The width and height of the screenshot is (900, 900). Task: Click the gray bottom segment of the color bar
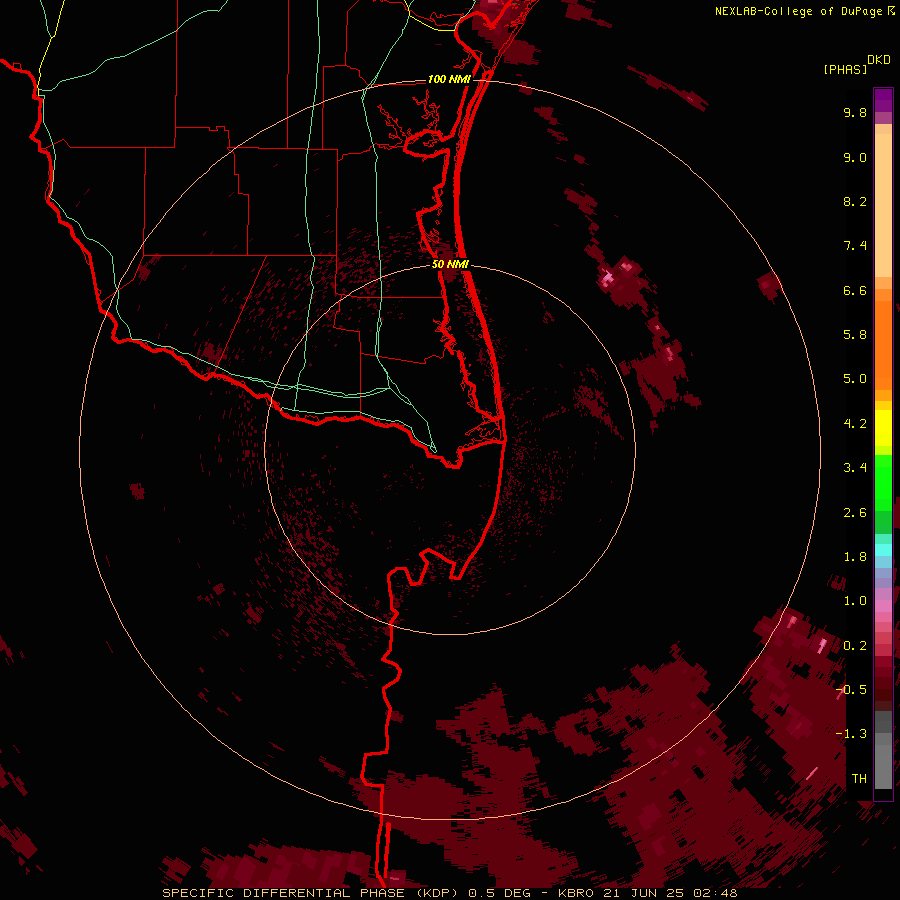coord(883,768)
